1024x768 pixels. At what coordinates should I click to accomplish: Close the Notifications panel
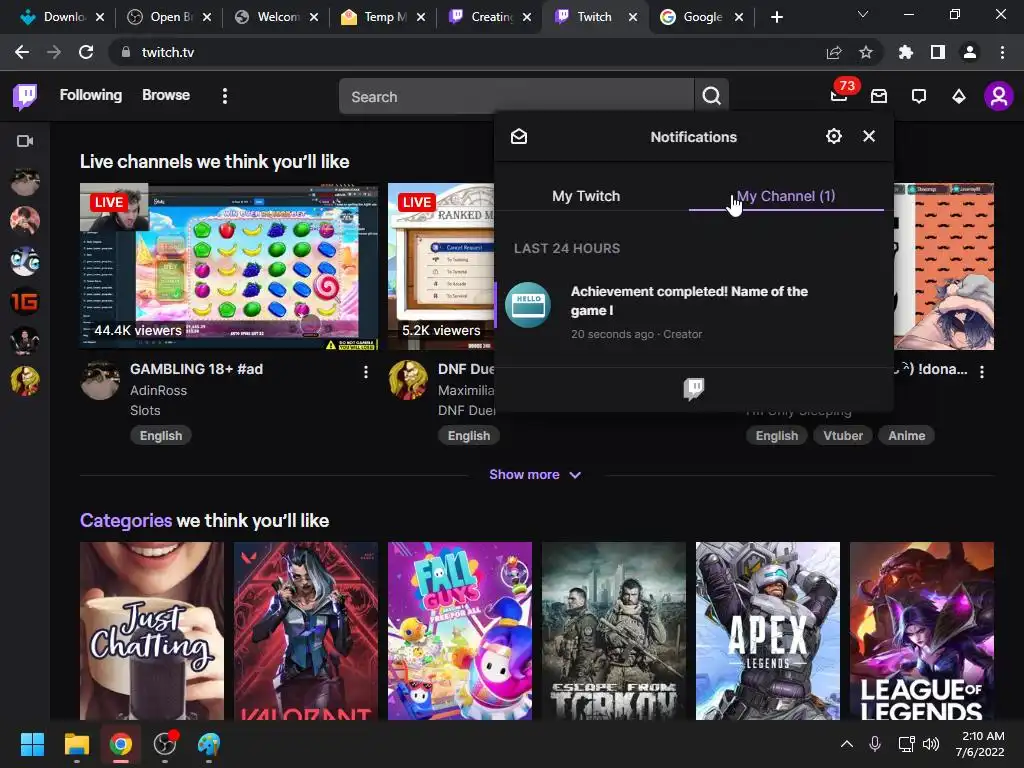[869, 136]
